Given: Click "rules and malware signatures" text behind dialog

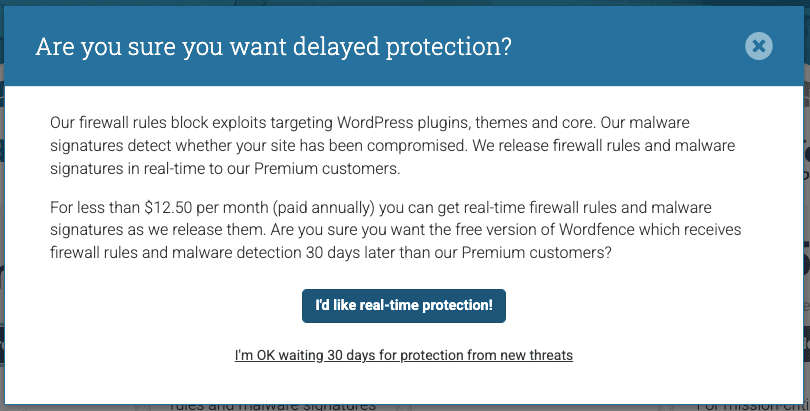Looking at the screenshot, I should [272, 405].
